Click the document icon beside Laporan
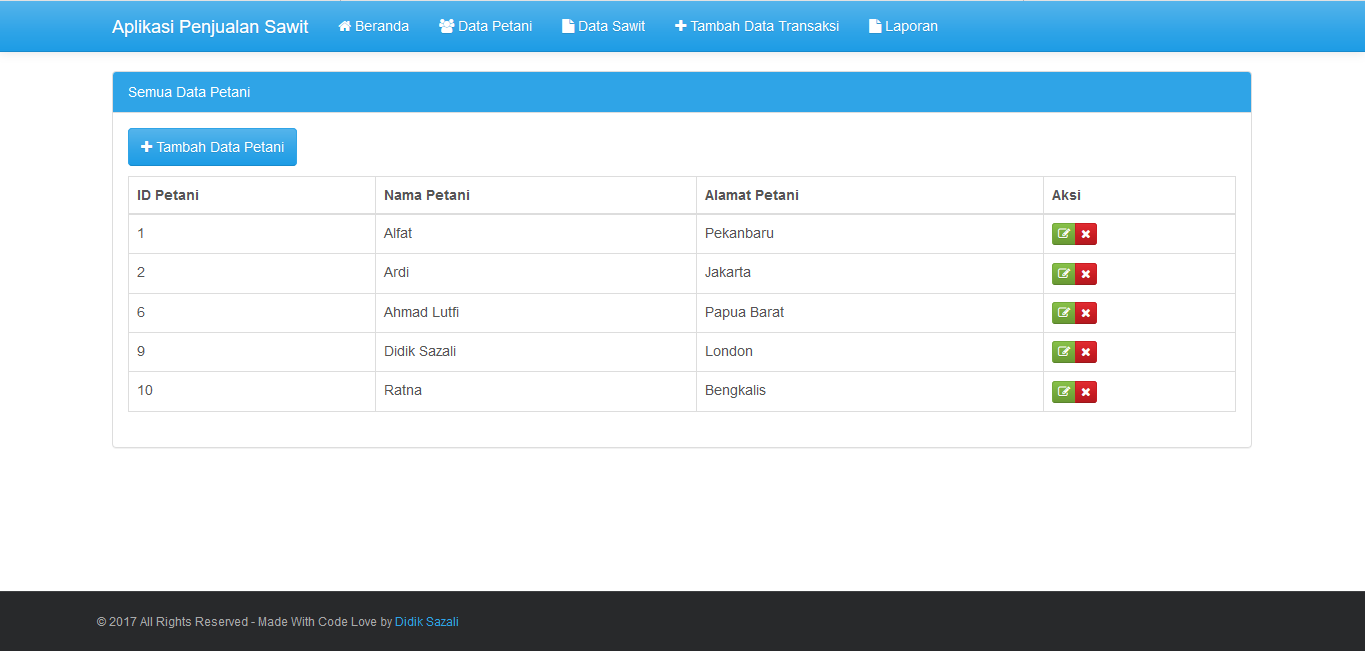This screenshot has height=651, width=1365. point(872,25)
